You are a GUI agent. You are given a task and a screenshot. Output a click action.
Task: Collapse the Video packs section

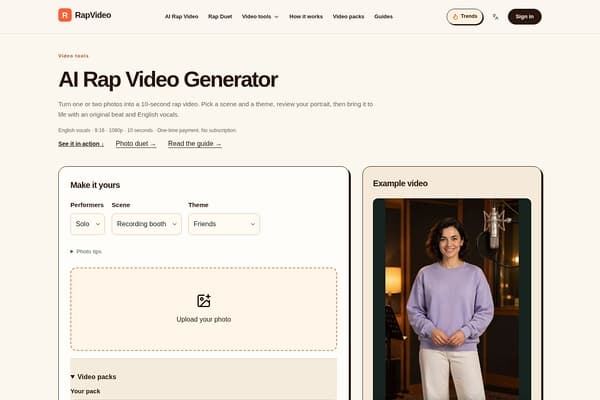click(93, 377)
